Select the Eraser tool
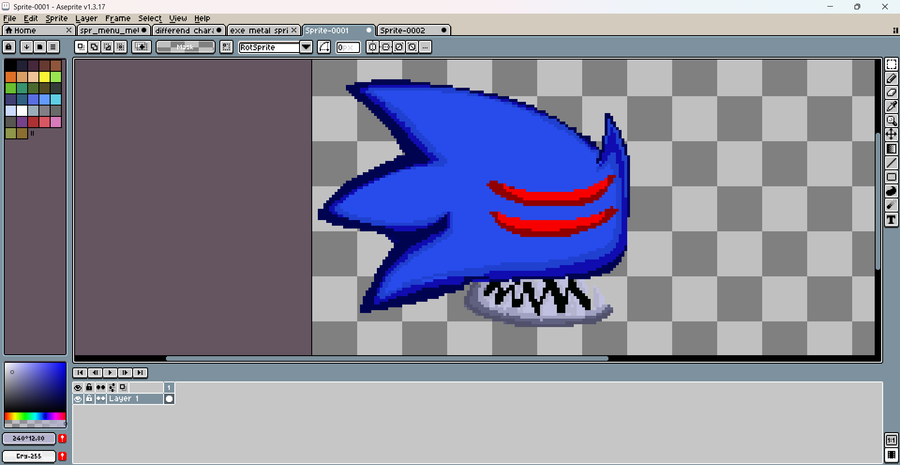Image resolution: width=900 pixels, height=465 pixels. point(891,92)
